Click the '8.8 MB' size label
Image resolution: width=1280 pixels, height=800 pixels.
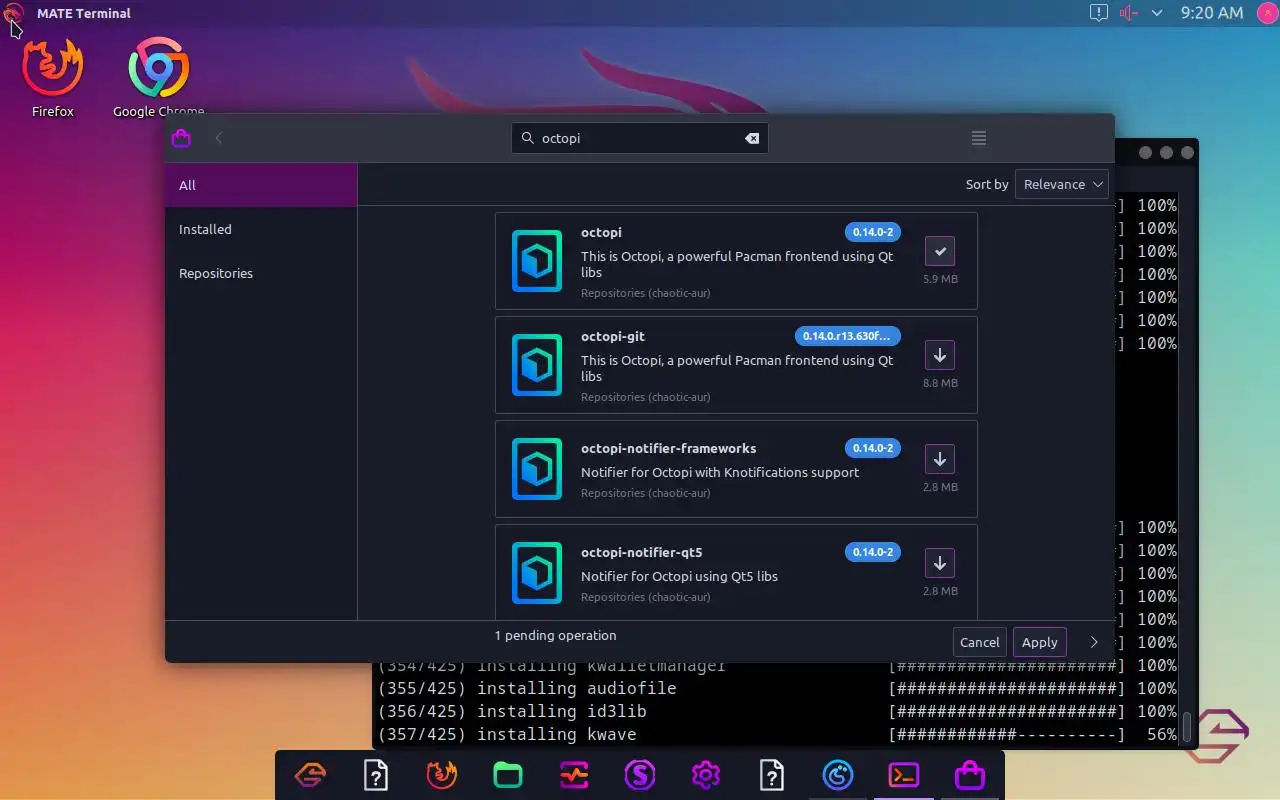tap(940, 383)
